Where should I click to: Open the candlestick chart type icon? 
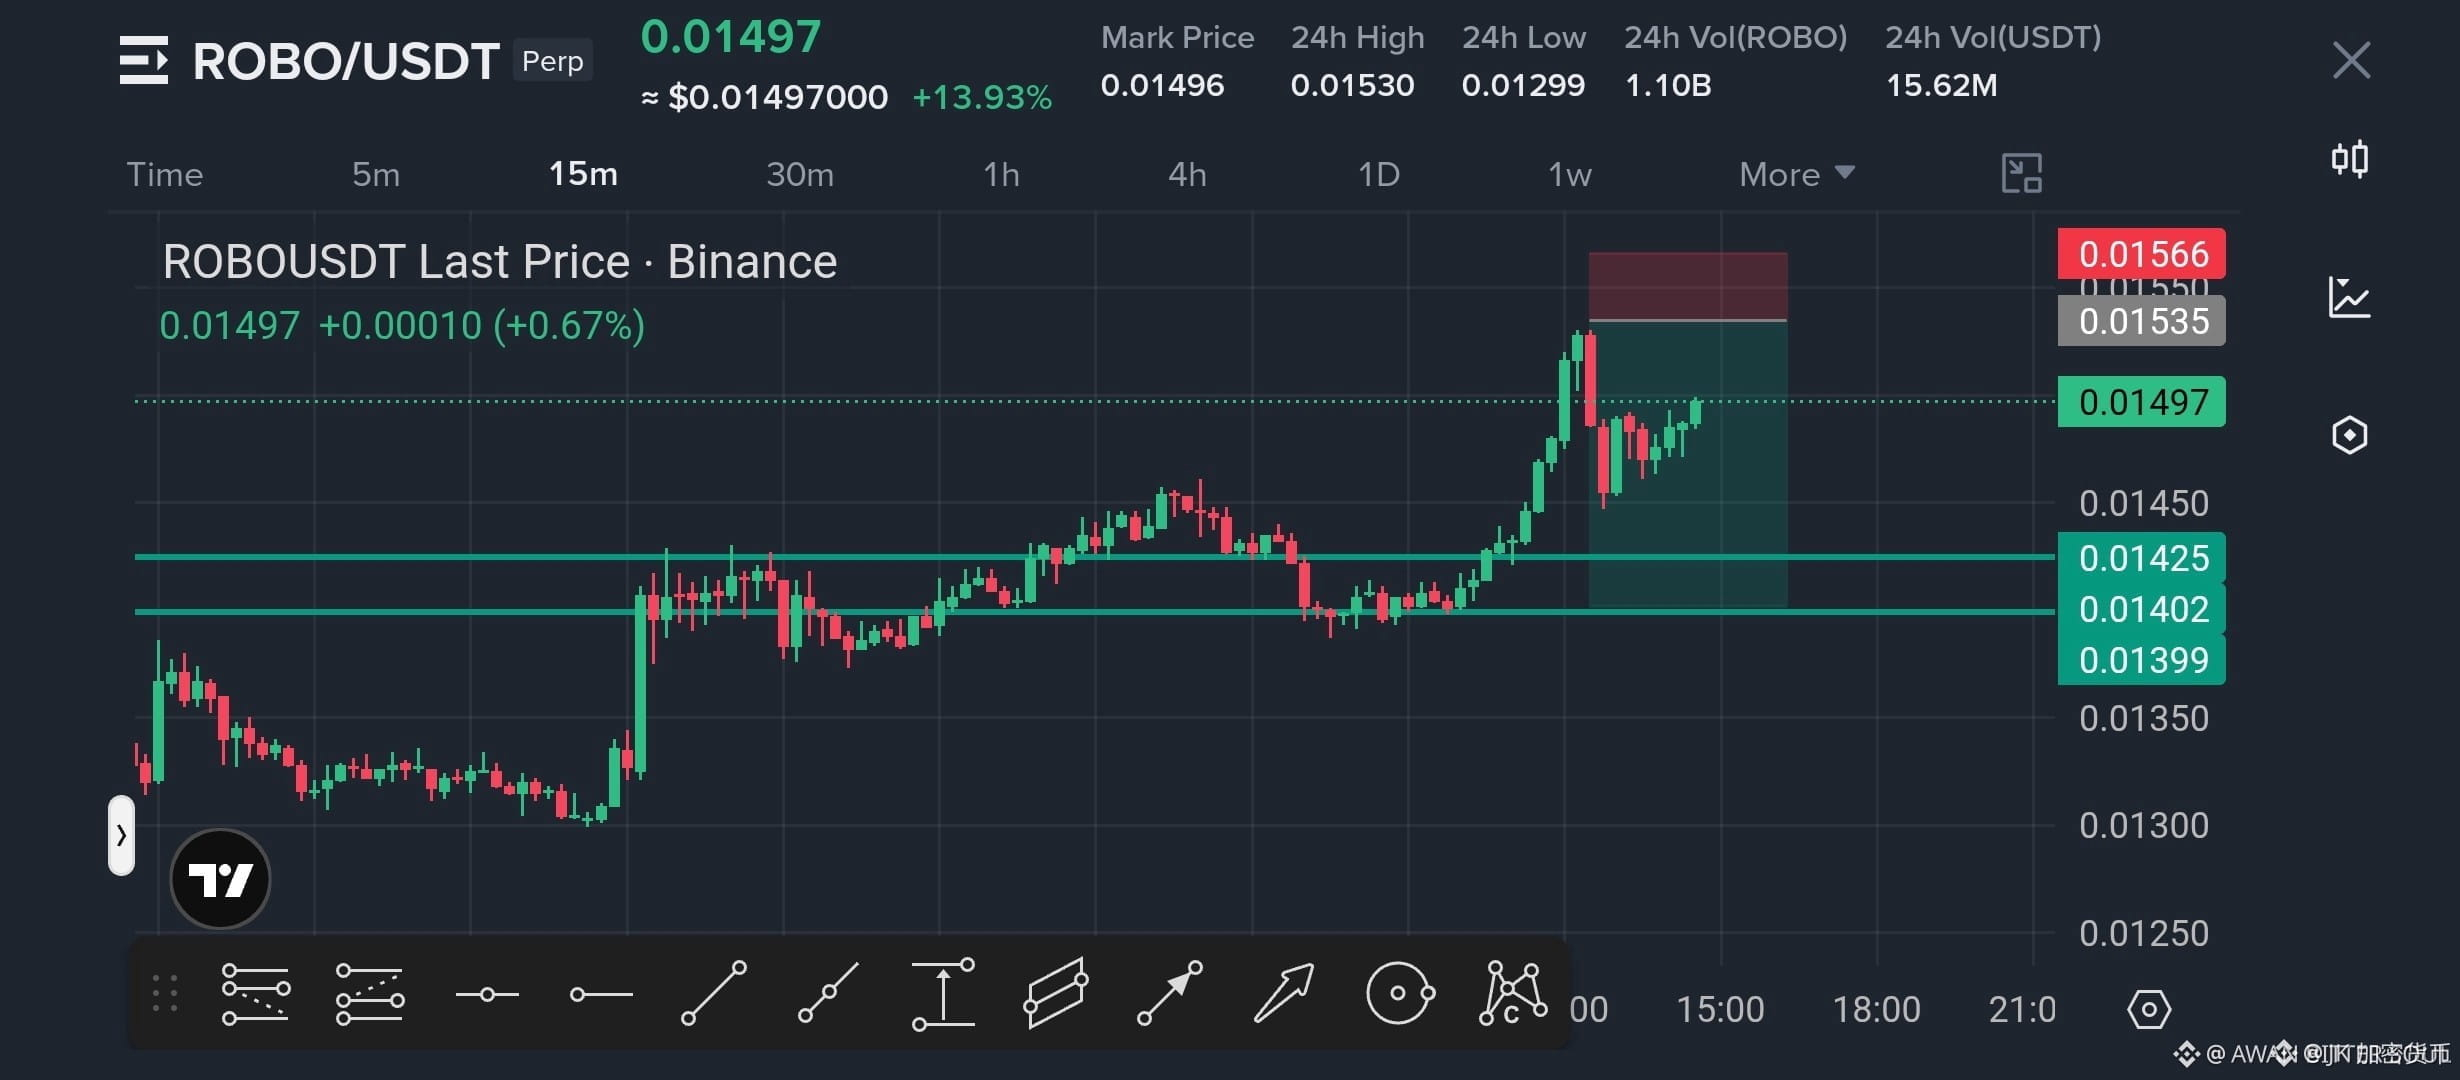point(2350,159)
